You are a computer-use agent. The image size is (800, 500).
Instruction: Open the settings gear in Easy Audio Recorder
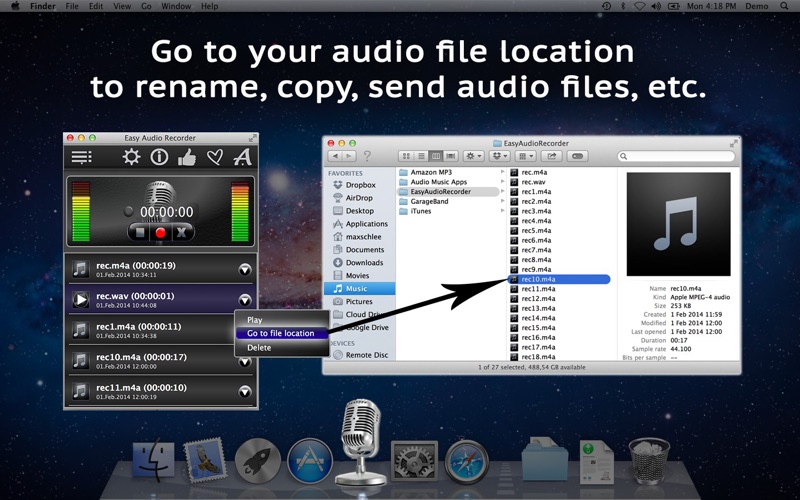click(131, 157)
